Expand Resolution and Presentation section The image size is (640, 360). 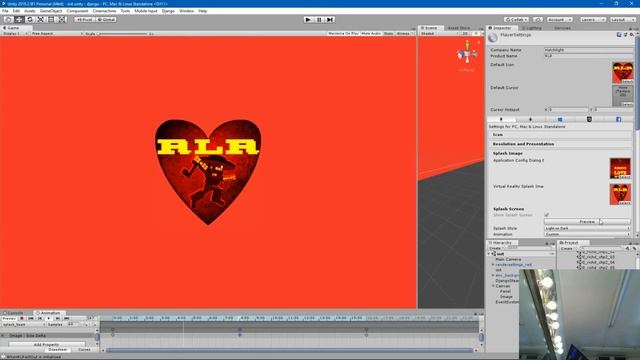[x=560, y=144]
